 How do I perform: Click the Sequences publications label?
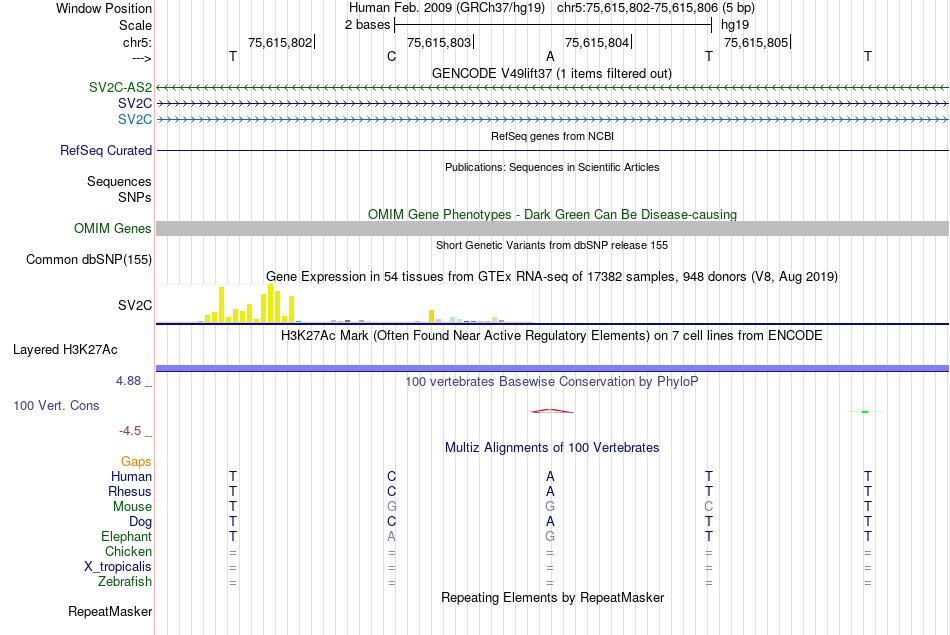pos(119,182)
